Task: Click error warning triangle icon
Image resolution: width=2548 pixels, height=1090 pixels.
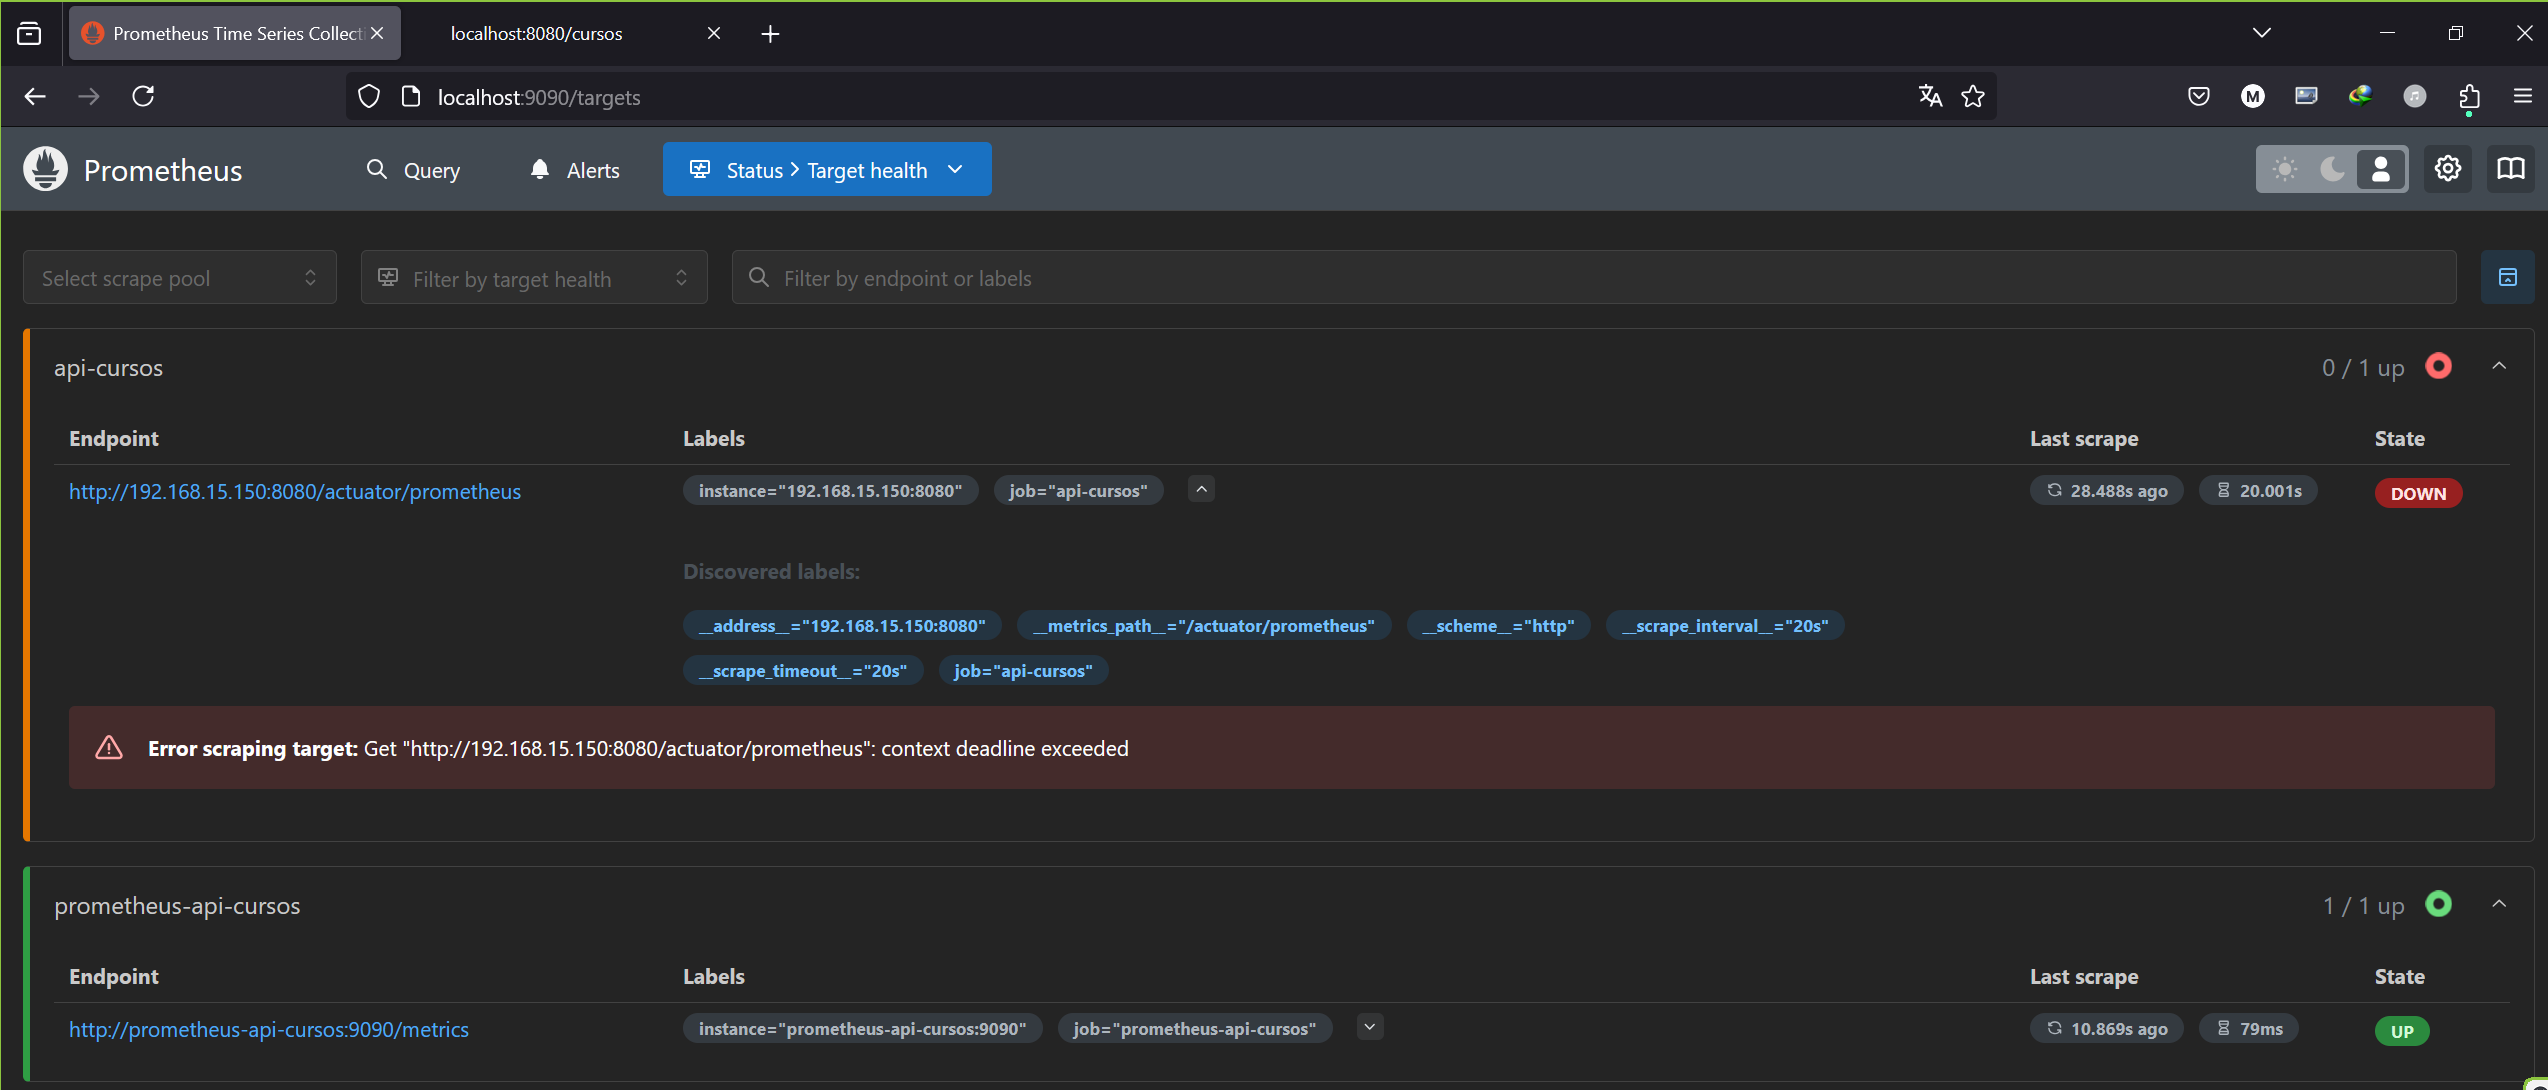Action: pos(109,748)
